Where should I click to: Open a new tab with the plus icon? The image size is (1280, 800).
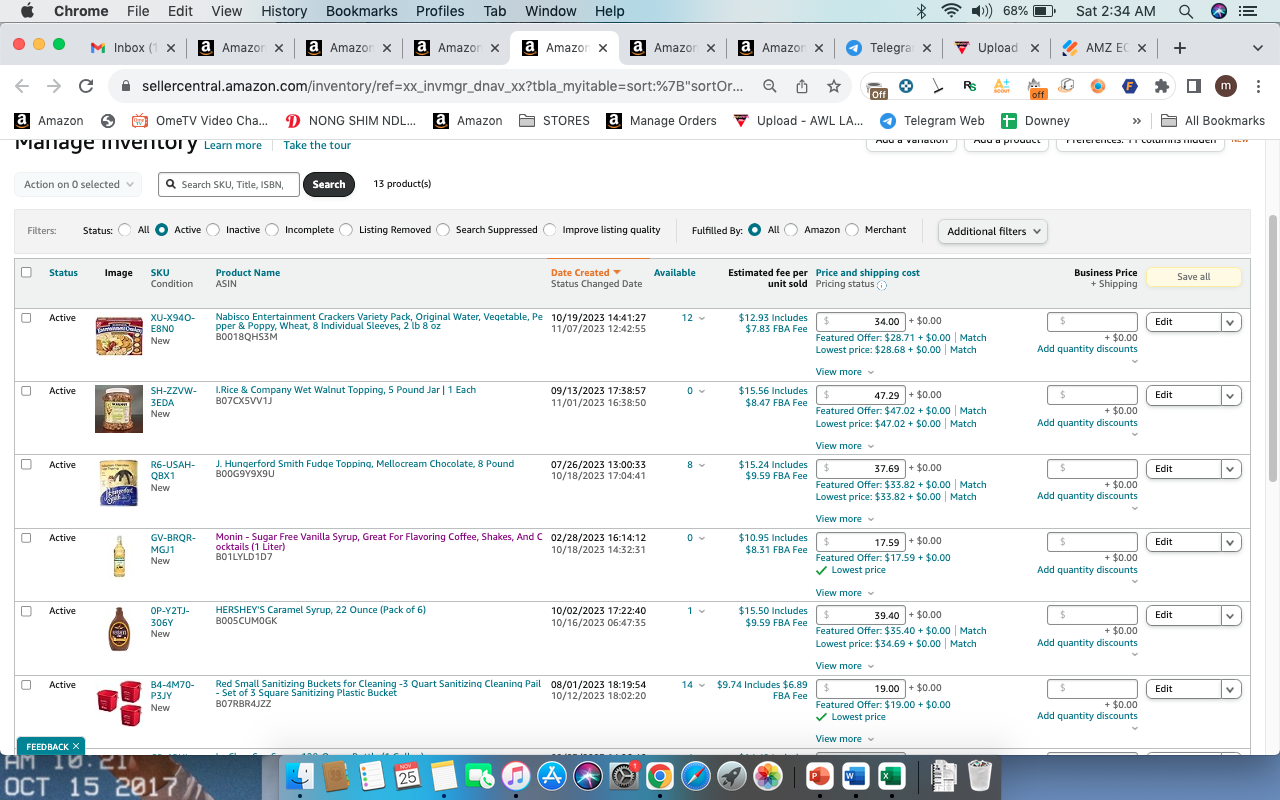pos(1180,48)
